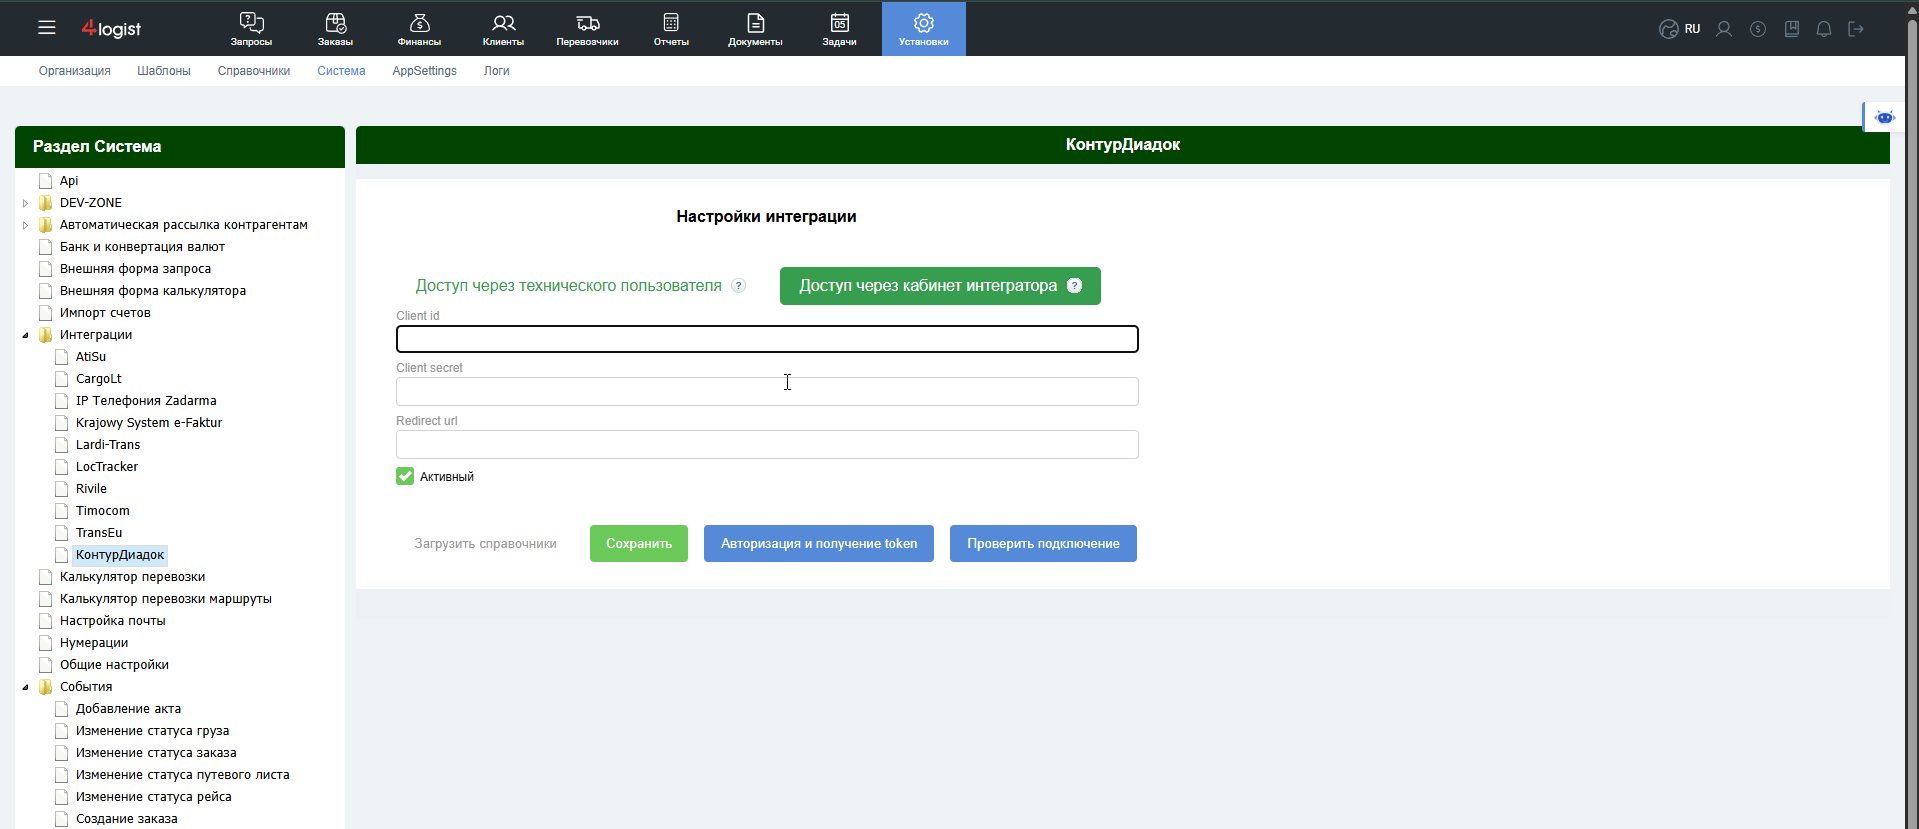
Task: Show help for технического пользователя access
Action: [x=738, y=286]
